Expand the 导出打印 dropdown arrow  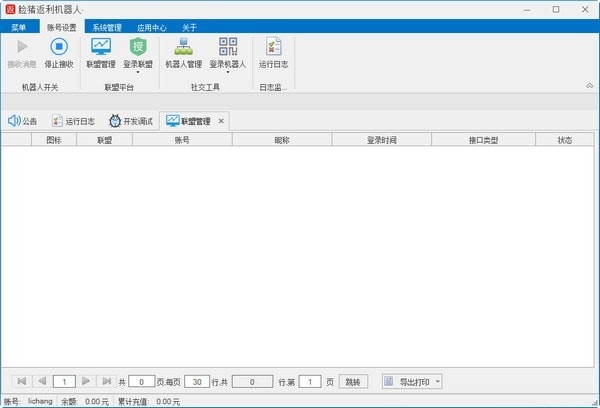tap(437, 382)
